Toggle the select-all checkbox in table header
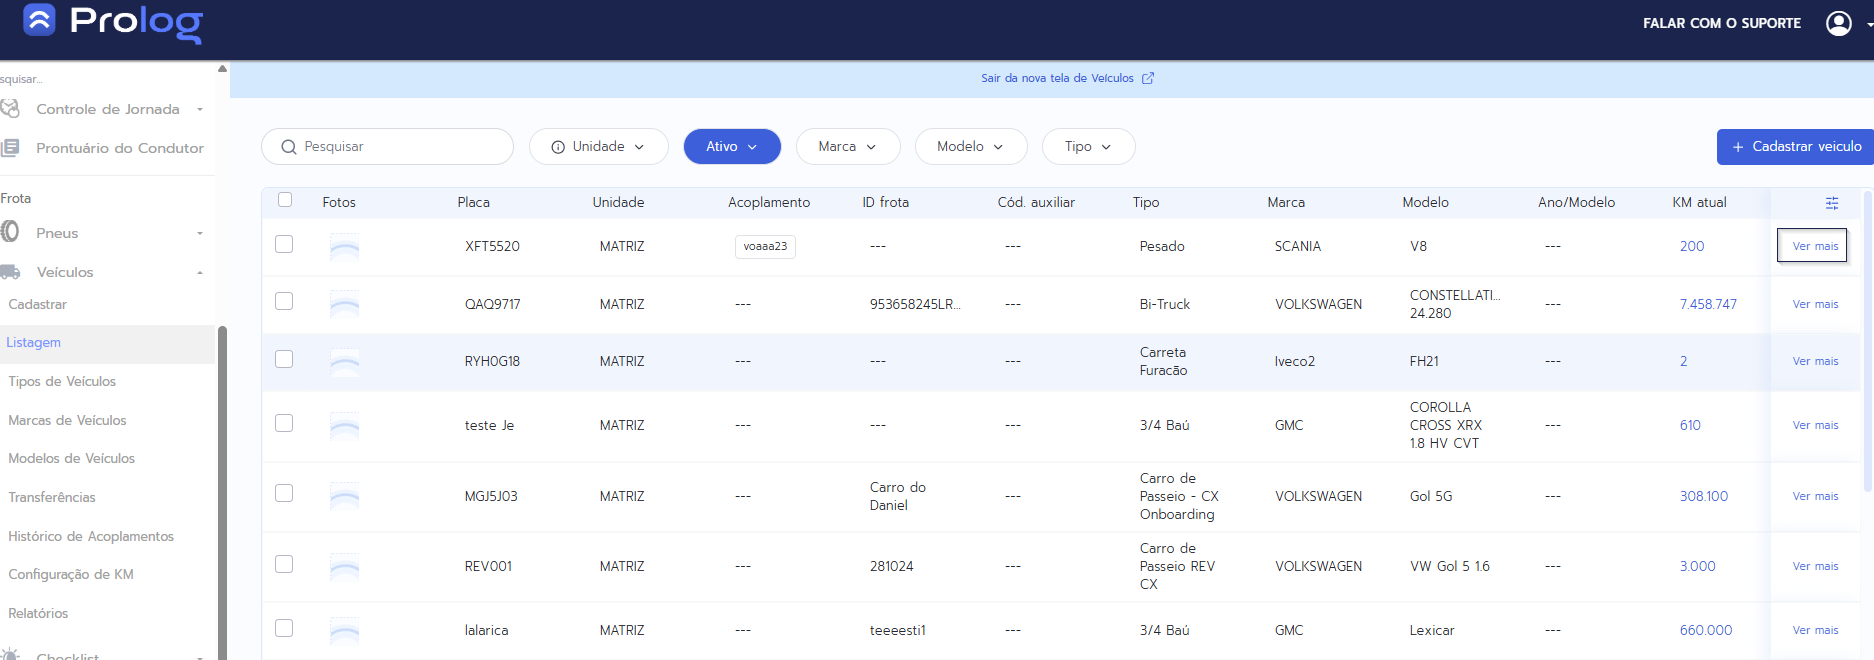The image size is (1874, 660). [285, 200]
